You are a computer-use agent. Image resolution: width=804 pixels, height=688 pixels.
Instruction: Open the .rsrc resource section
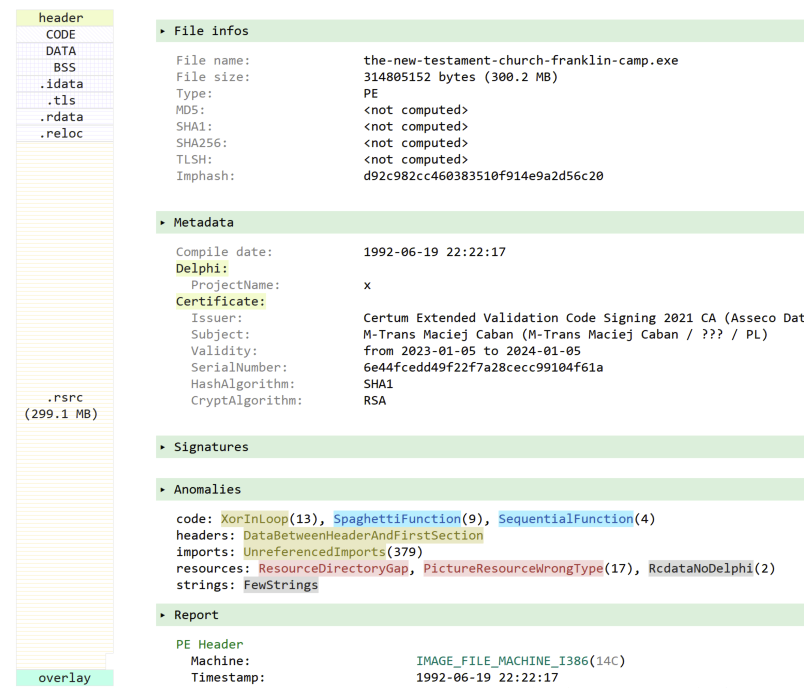pyautogui.click(x=64, y=397)
